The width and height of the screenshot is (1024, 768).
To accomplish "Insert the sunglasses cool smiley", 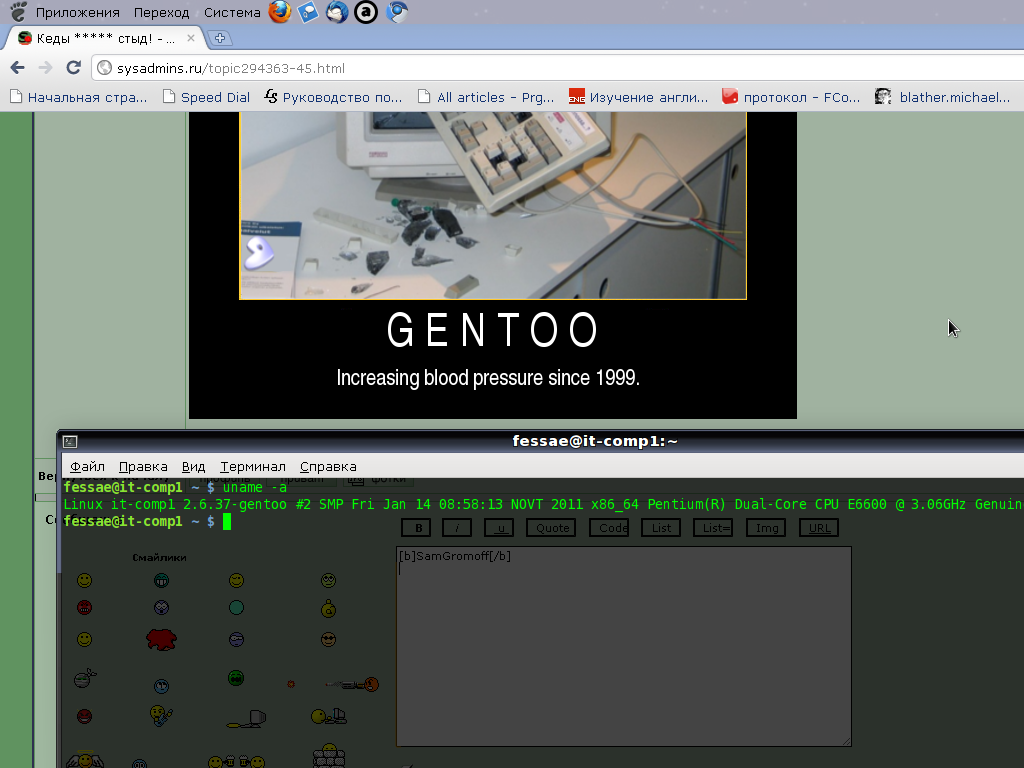I will (x=328, y=639).
